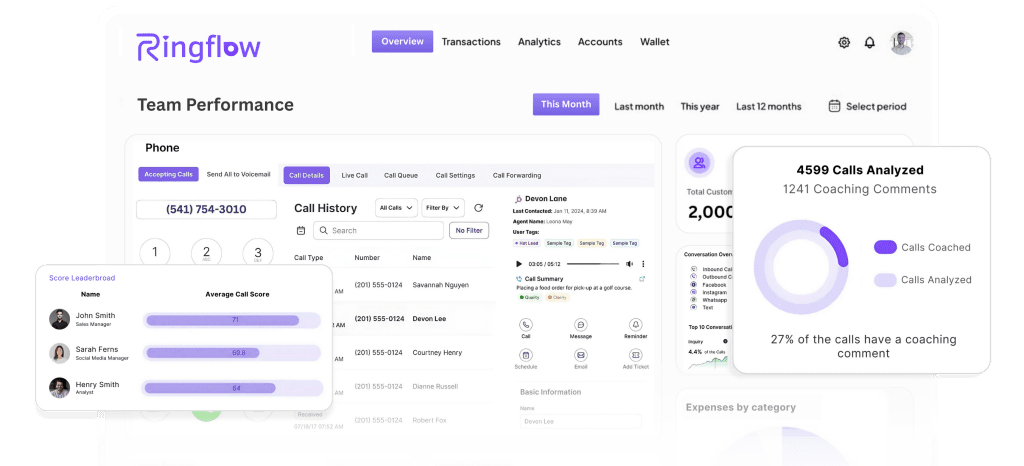
Task: Open the Call Queue tab
Action: pos(401,175)
